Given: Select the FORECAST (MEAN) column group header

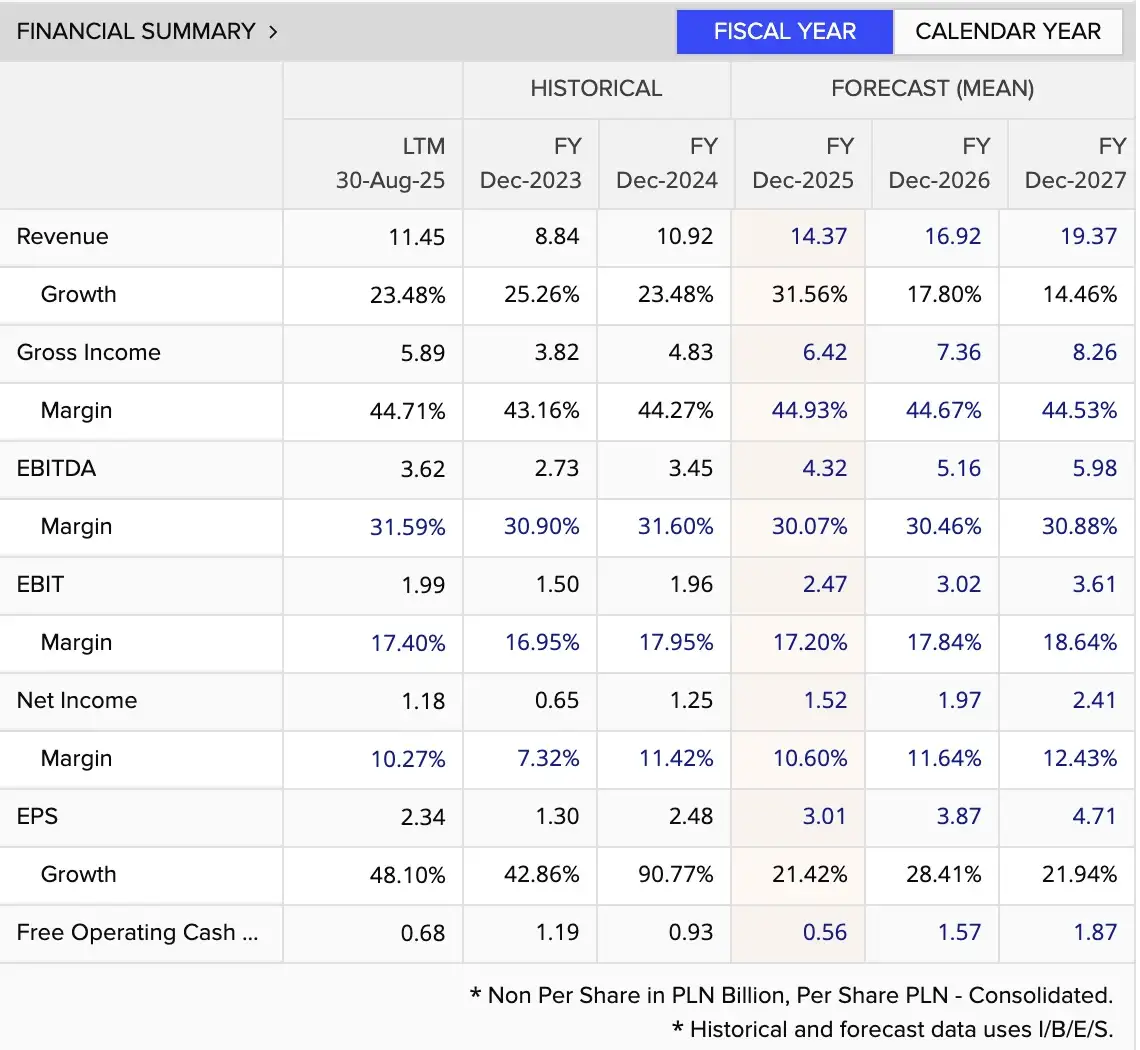Looking at the screenshot, I should (x=932, y=89).
